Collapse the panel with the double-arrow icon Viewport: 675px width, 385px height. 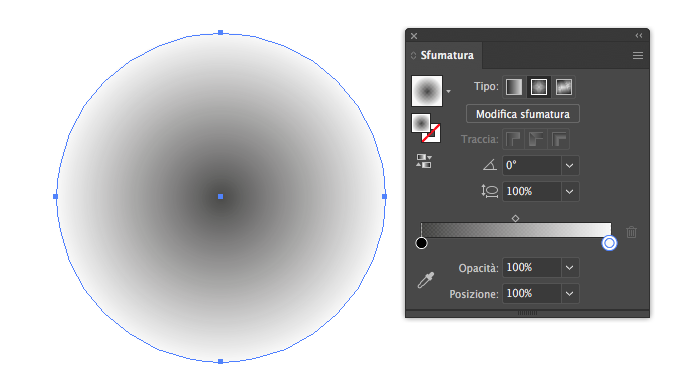click(639, 36)
